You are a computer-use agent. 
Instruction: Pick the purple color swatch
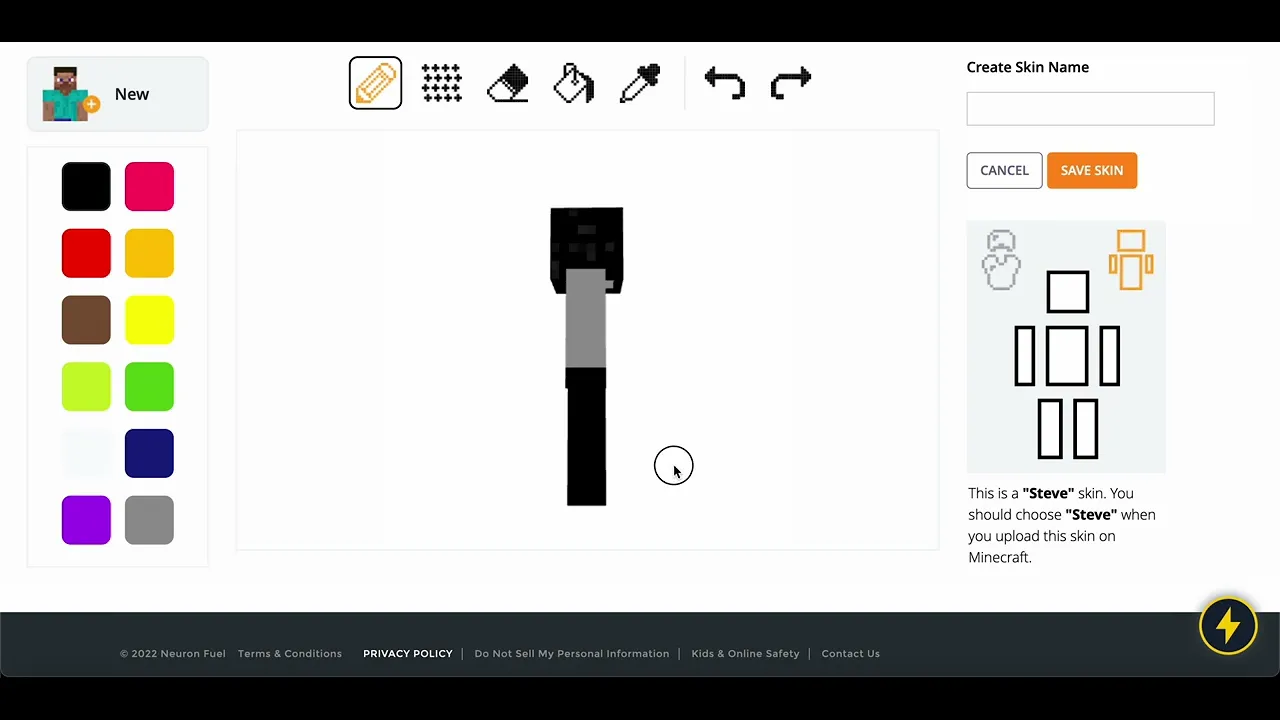(x=86, y=520)
